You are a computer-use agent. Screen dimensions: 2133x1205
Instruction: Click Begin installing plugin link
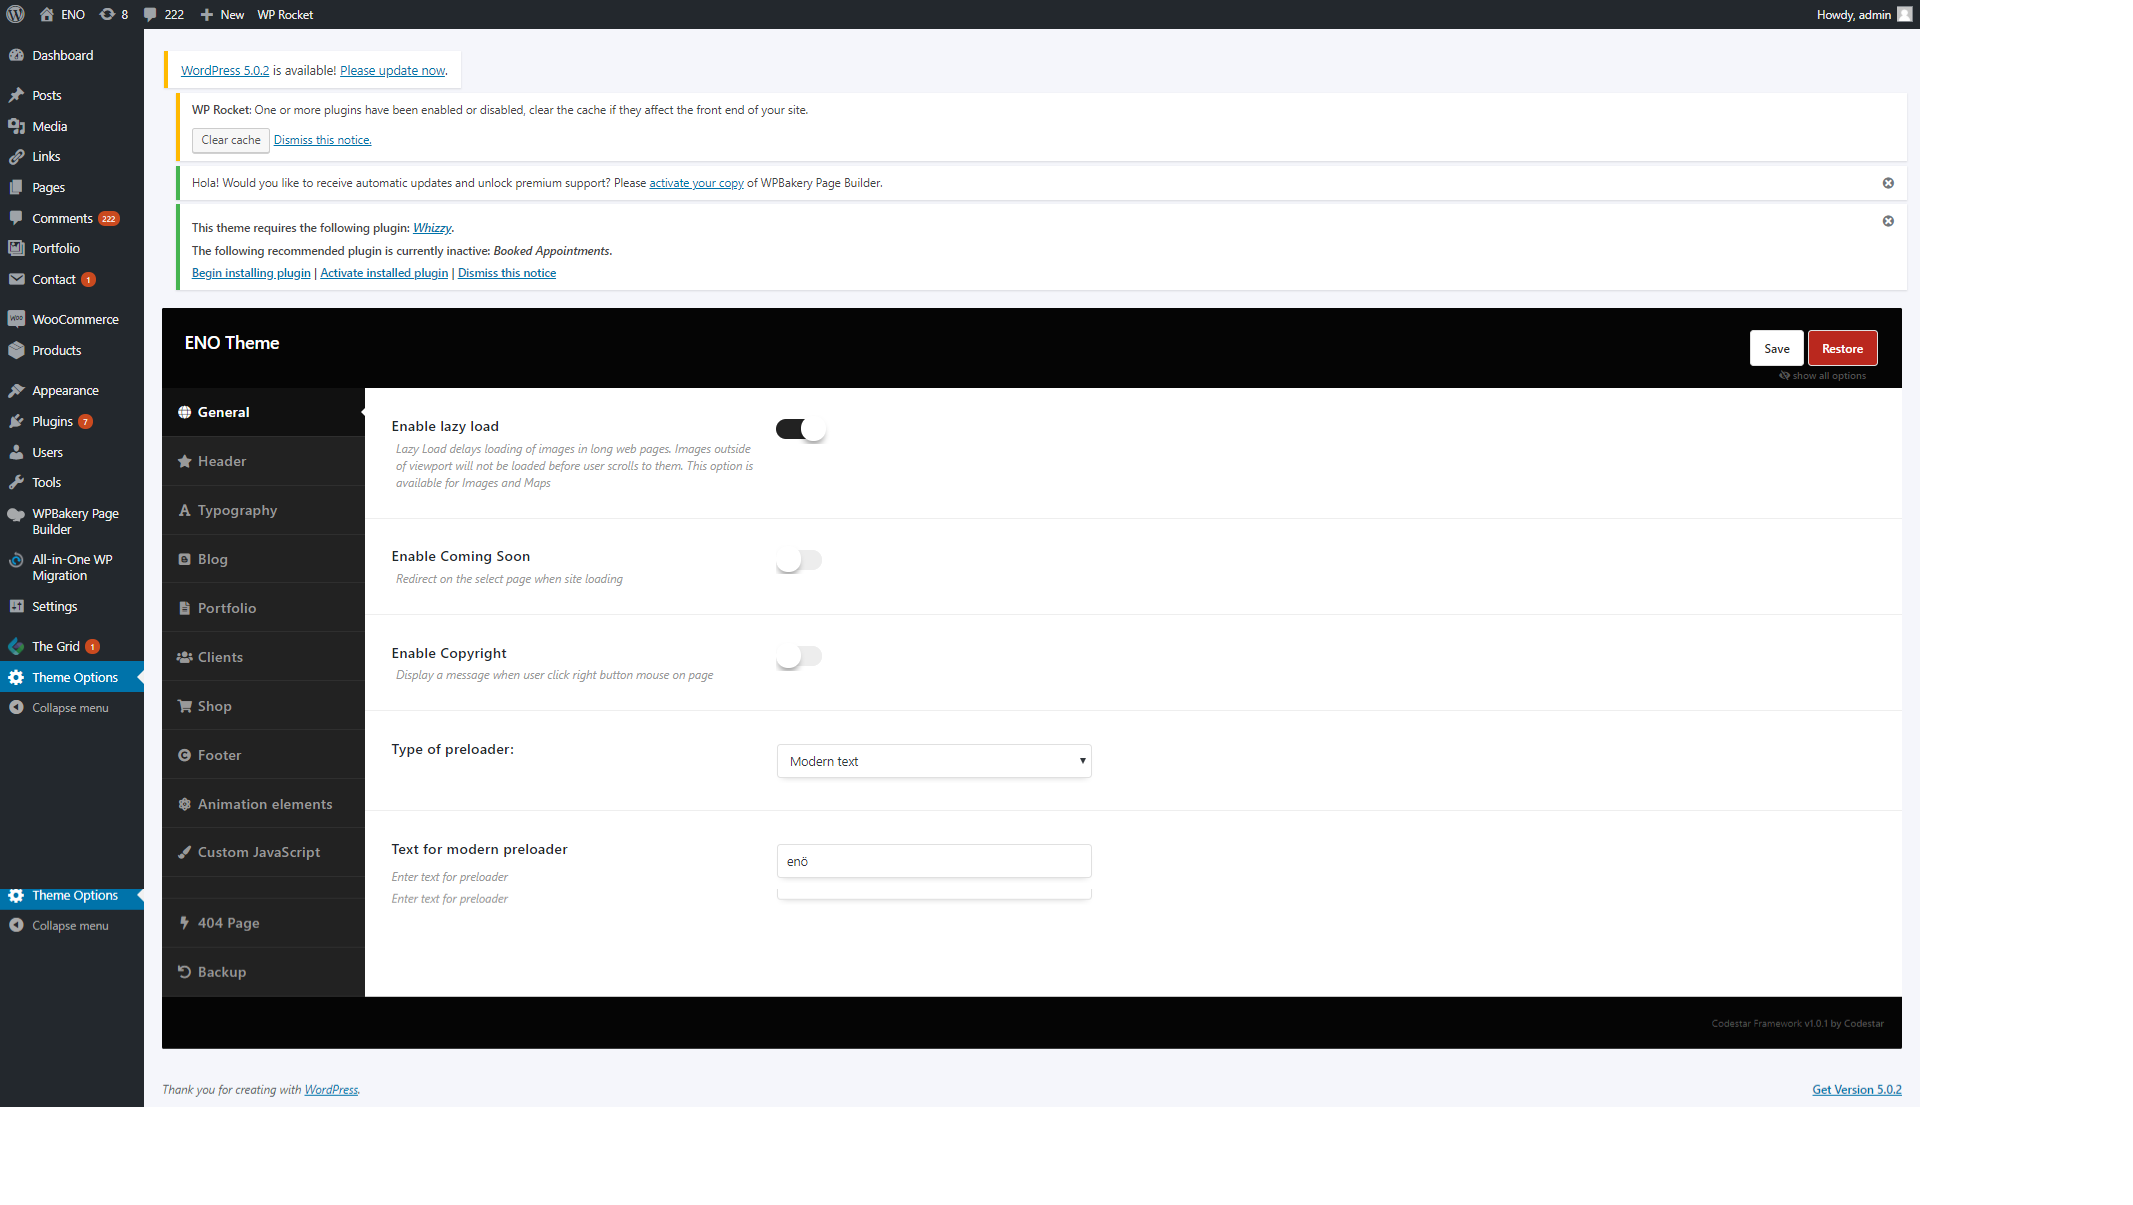coord(251,273)
